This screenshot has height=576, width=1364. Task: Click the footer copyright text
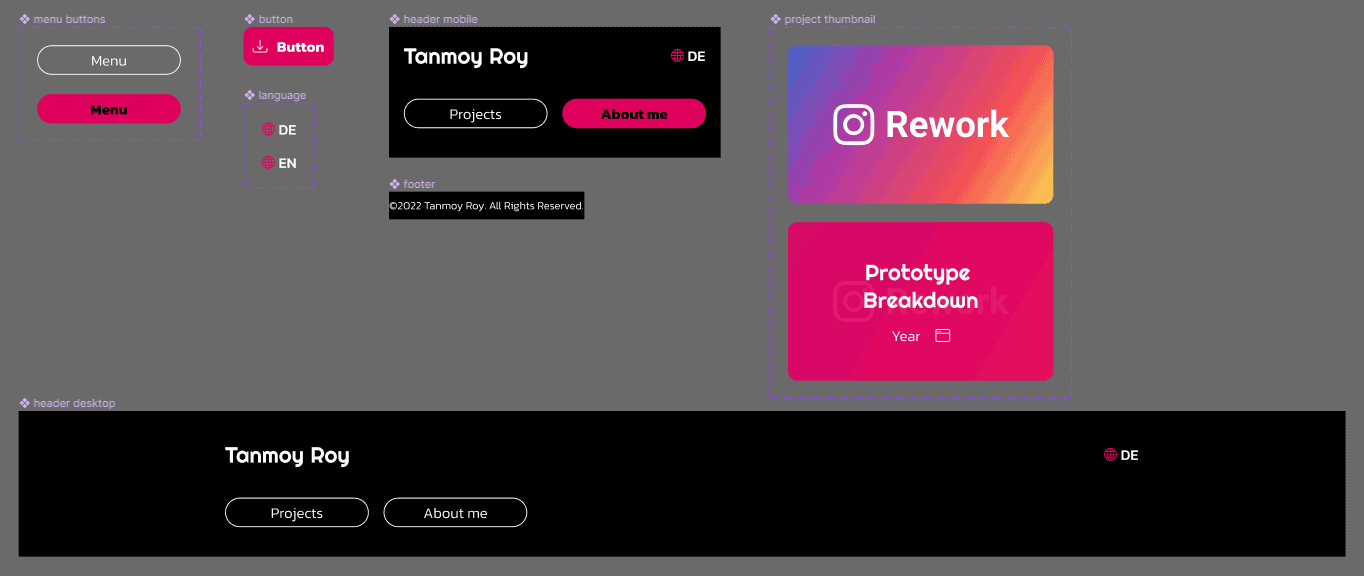pos(486,206)
